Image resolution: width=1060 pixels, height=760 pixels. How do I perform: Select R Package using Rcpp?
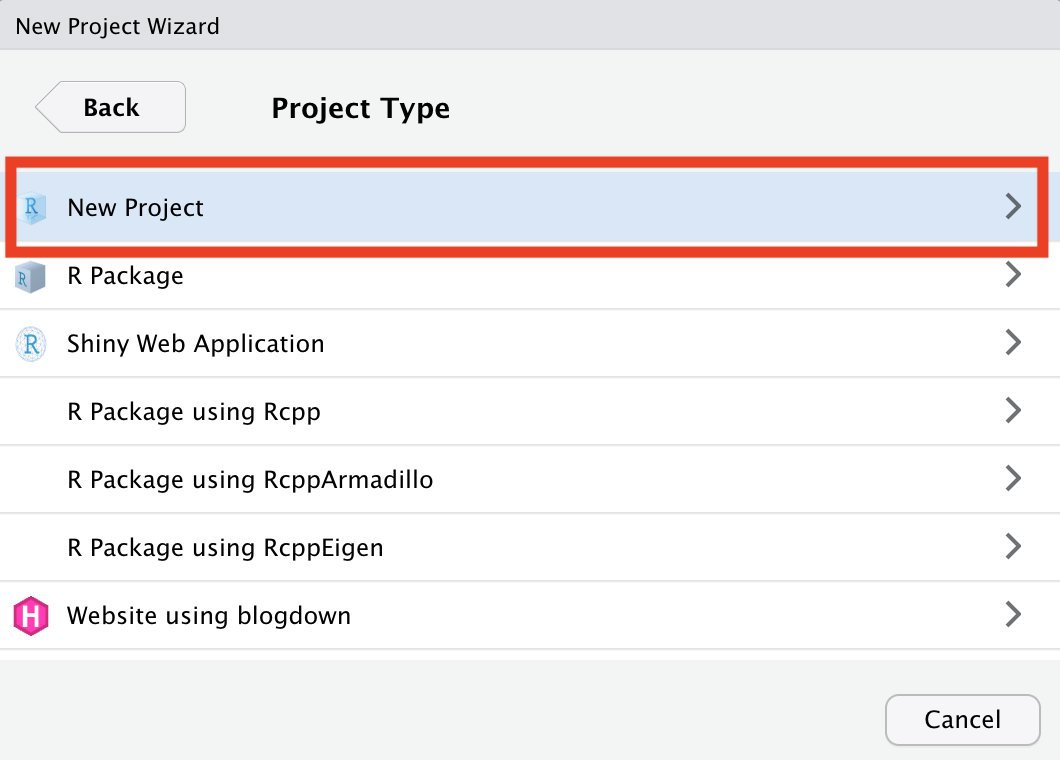530,411
